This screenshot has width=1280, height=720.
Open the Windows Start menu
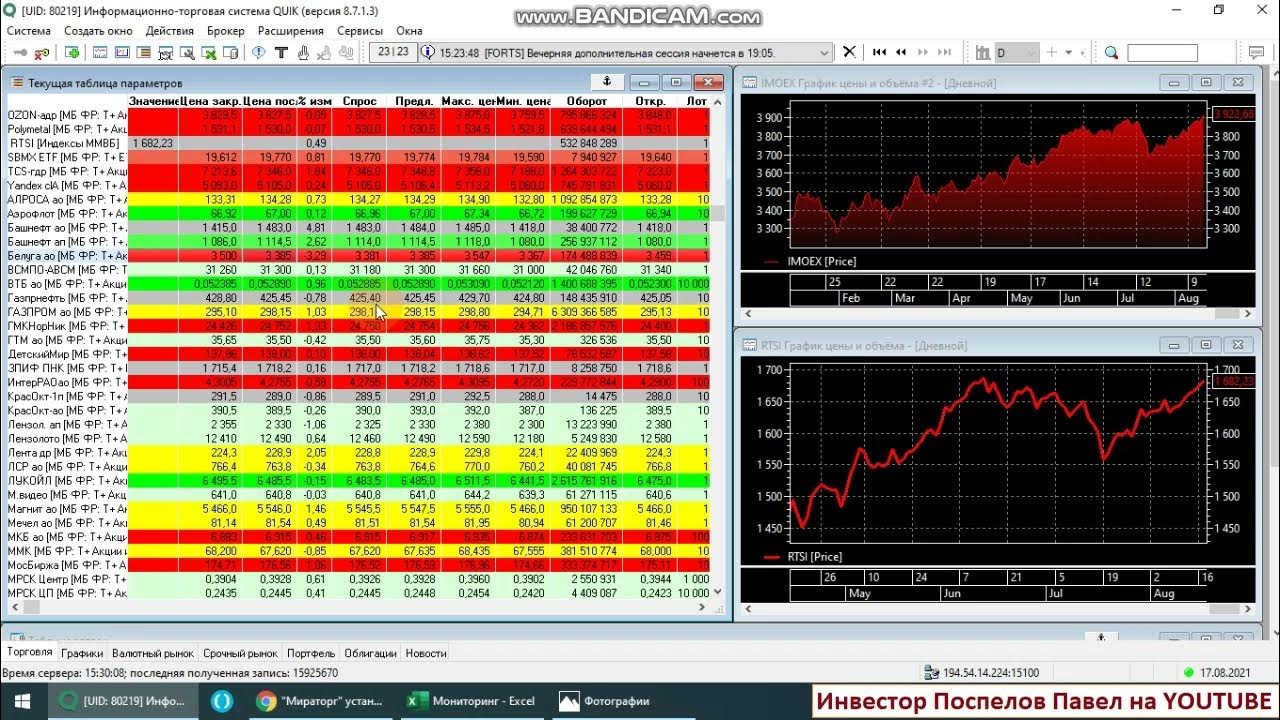point(22,701)
